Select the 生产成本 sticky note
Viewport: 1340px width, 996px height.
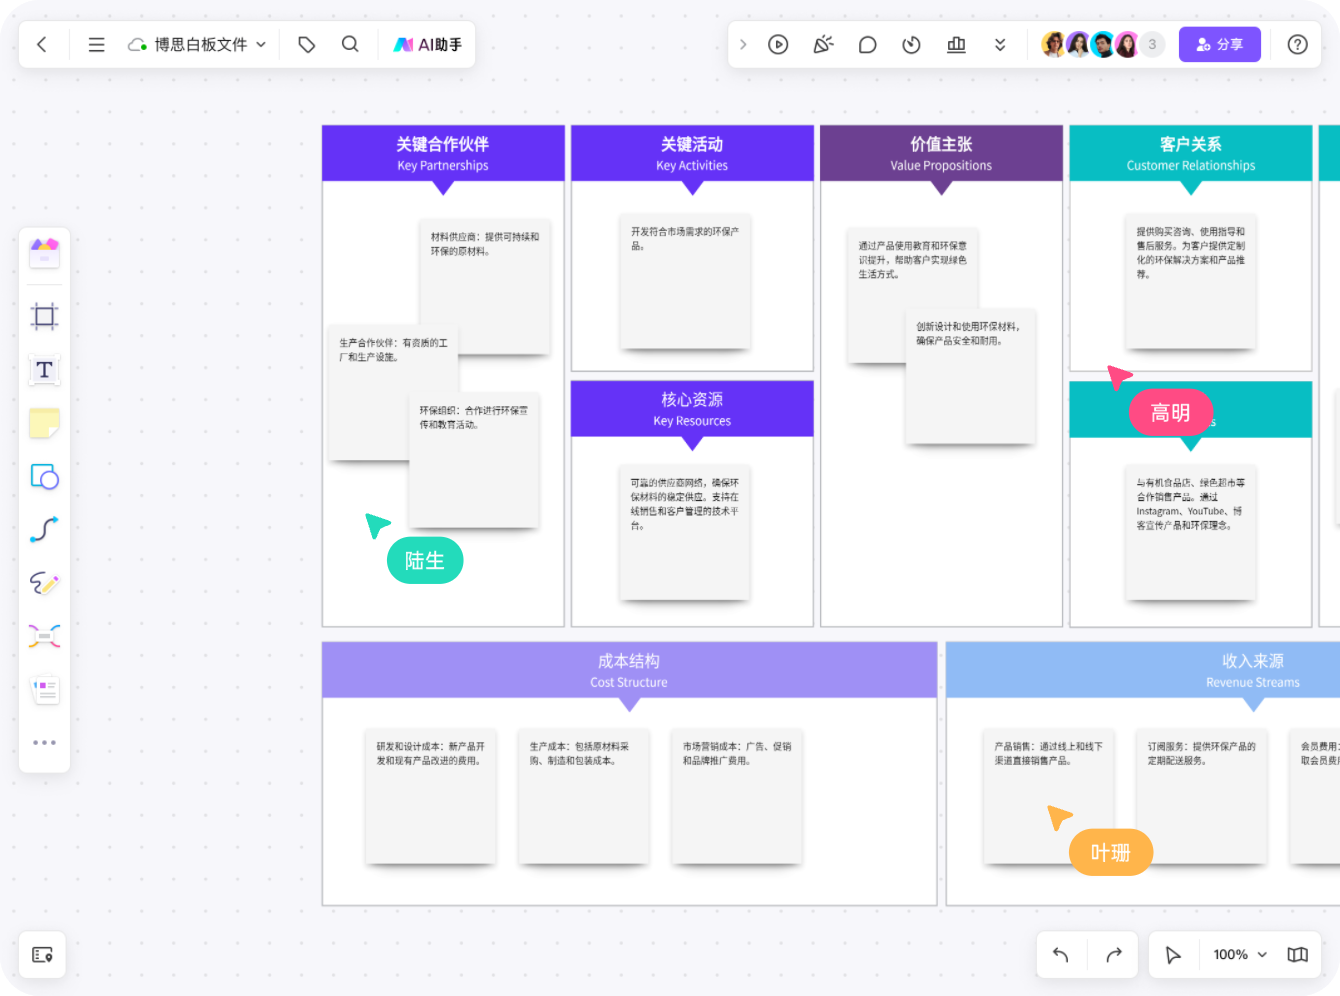pos(584,797)
